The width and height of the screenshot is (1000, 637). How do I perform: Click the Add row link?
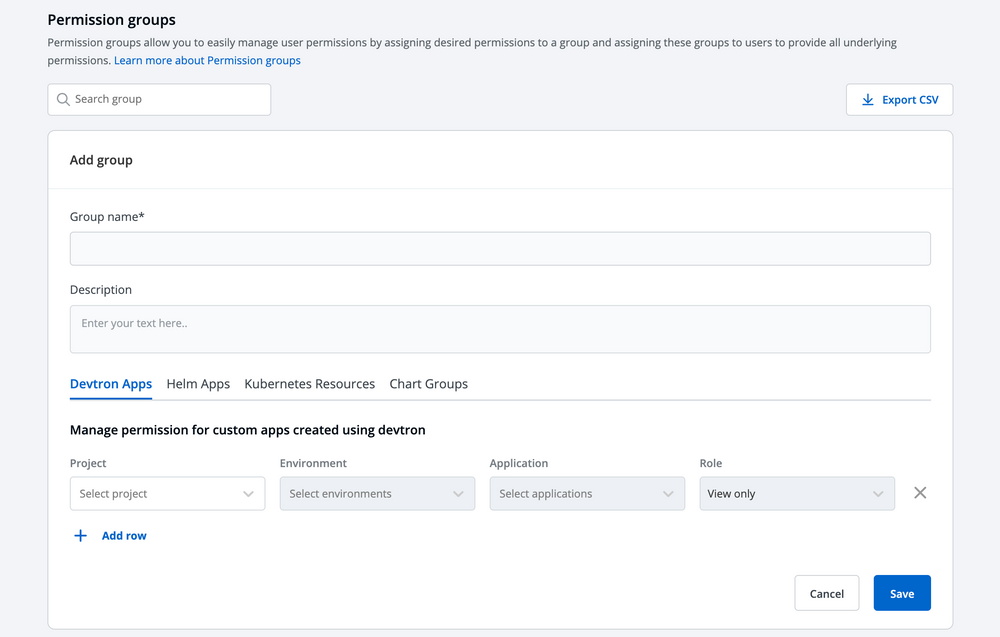pyautogui.click(x=123, y=535)
